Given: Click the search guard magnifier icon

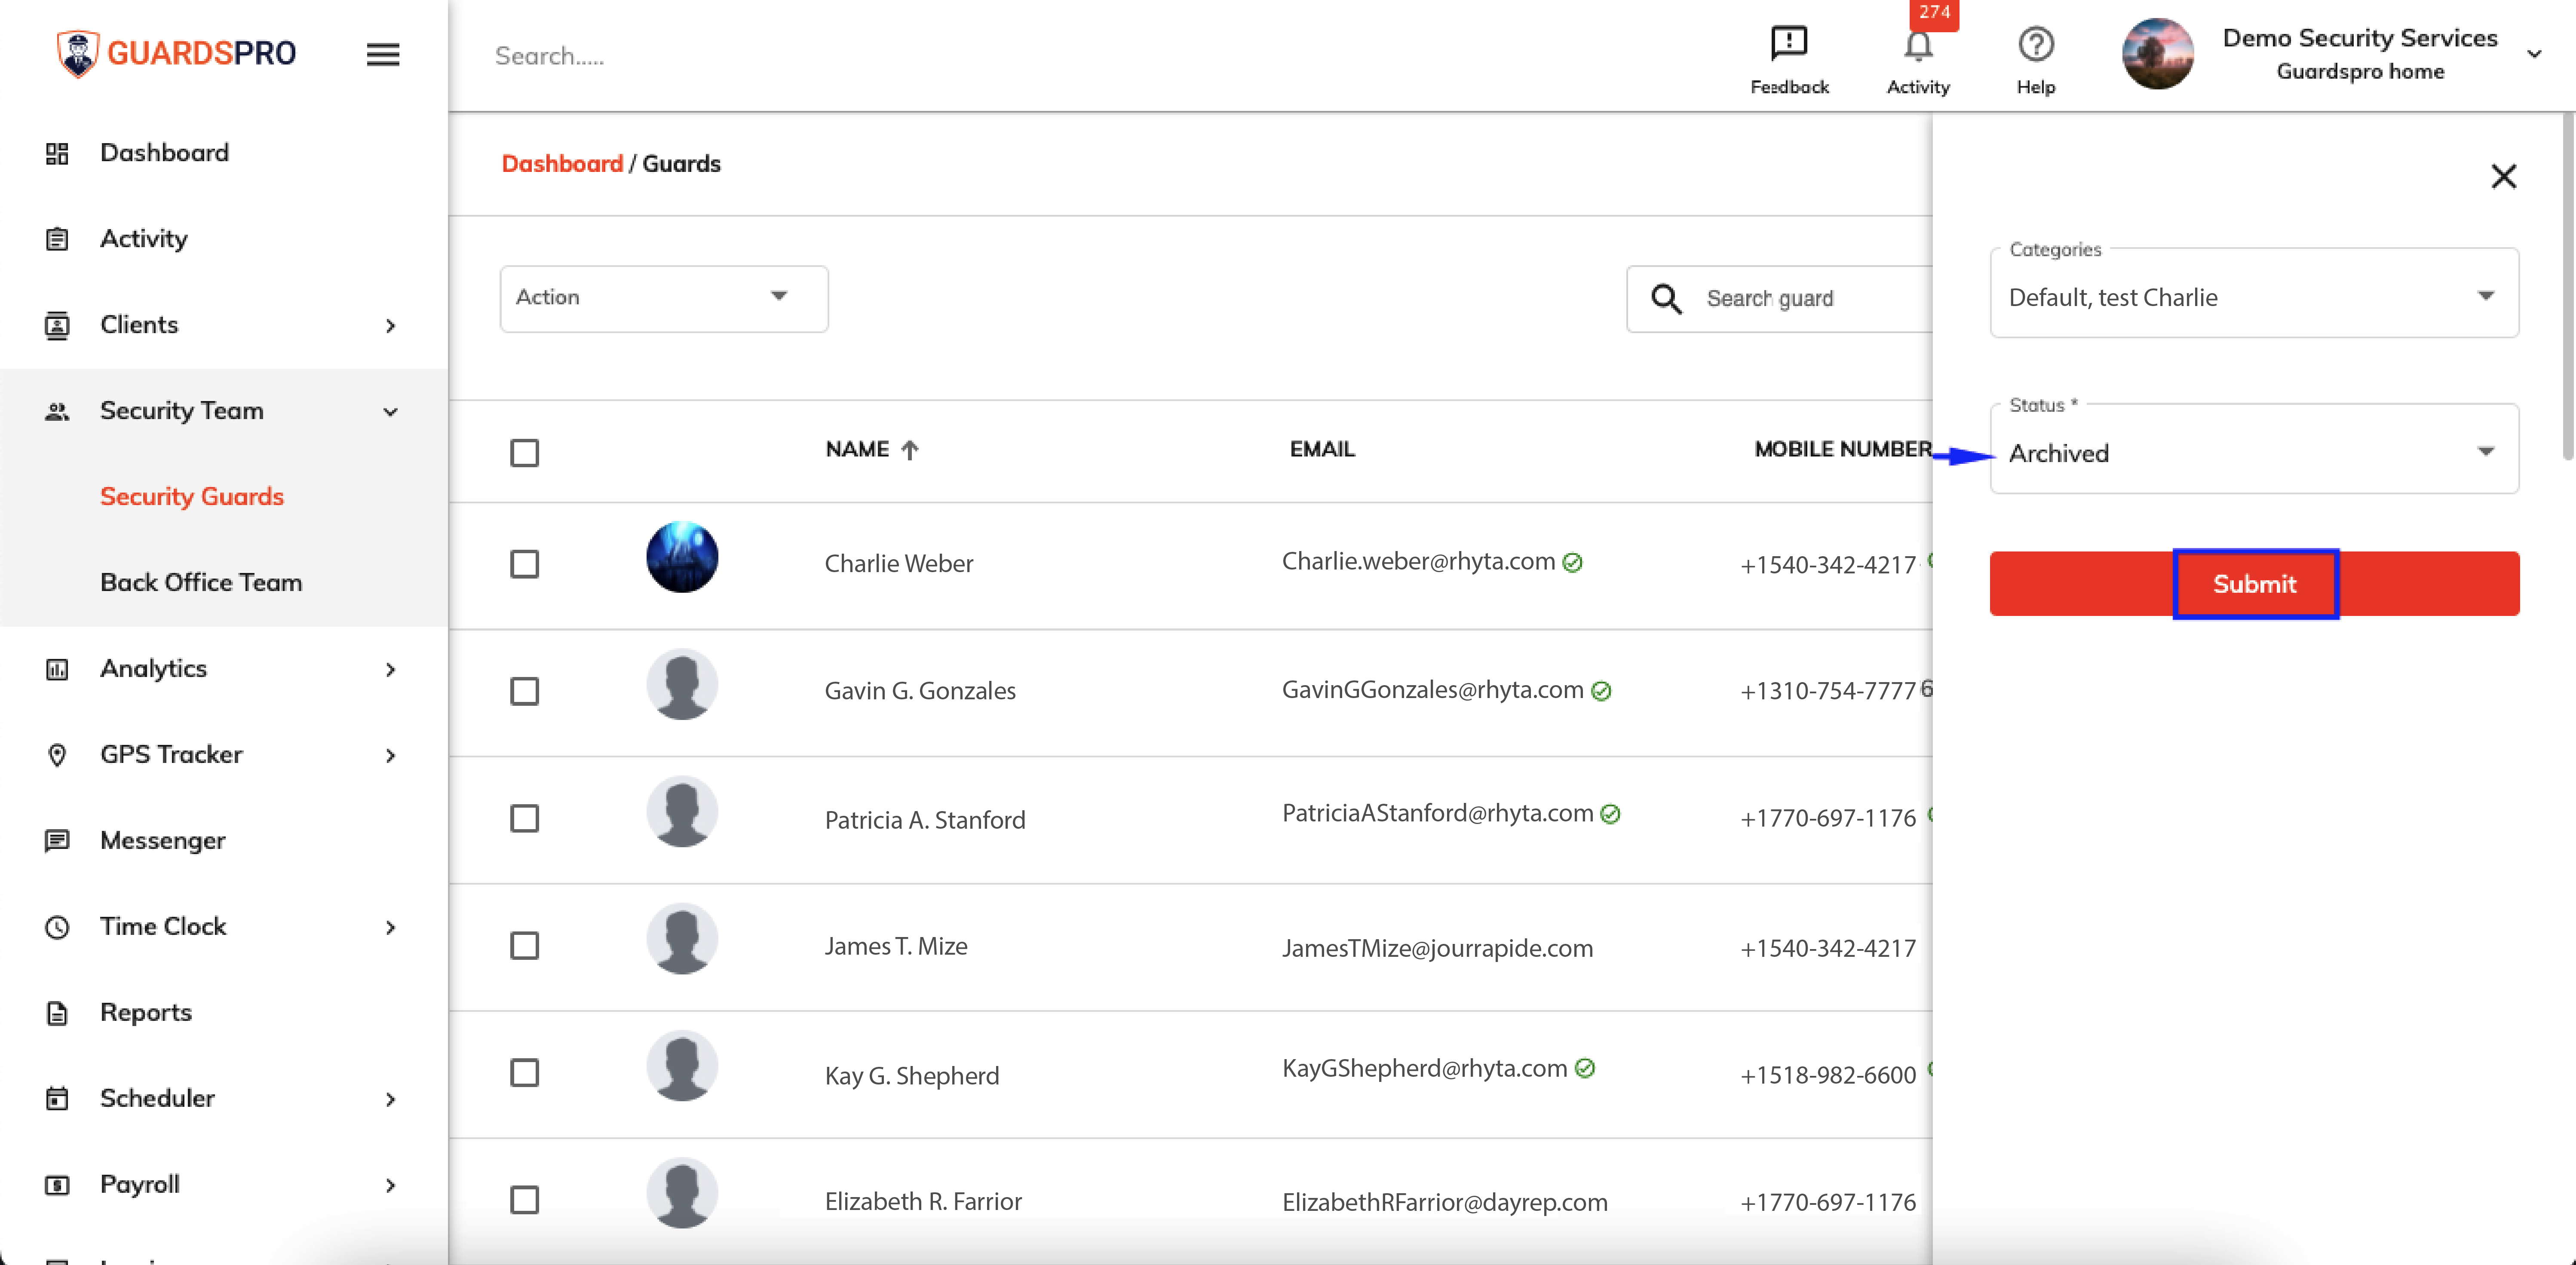Looking at the screenshot, I should (1666, 299).
